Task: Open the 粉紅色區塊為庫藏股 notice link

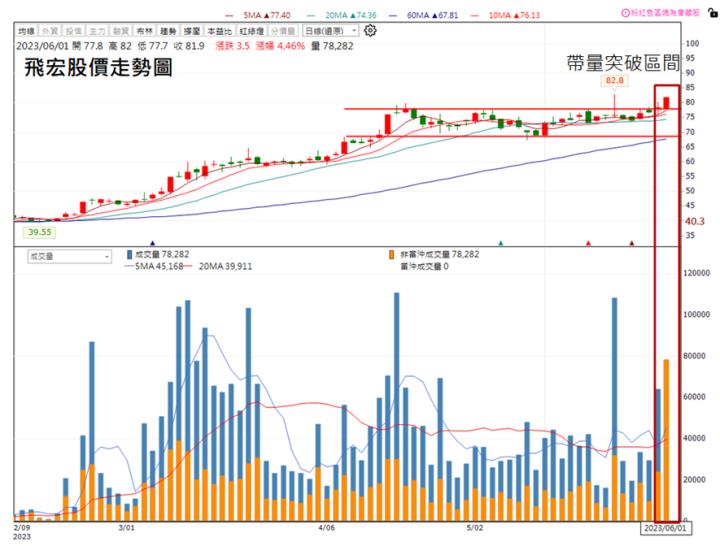Action: [670, 13]
